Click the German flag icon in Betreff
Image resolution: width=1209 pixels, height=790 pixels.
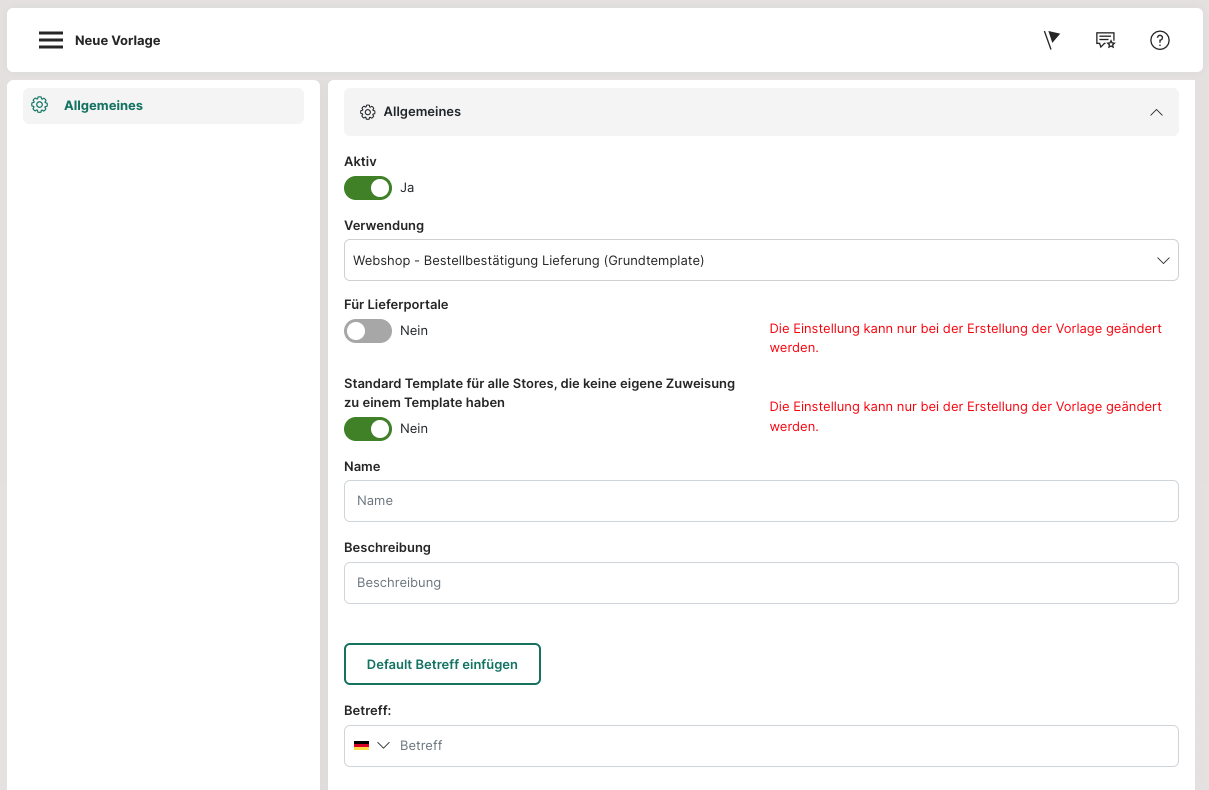[x=361, y=745]
